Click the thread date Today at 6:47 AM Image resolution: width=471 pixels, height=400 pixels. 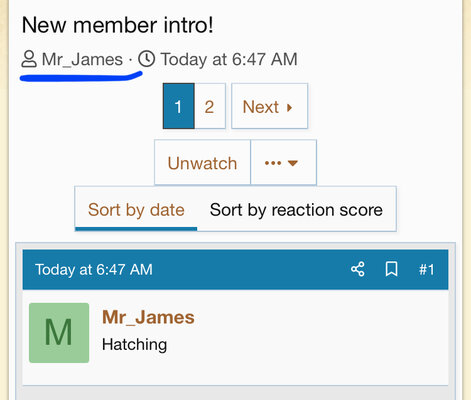coord(229,60)
